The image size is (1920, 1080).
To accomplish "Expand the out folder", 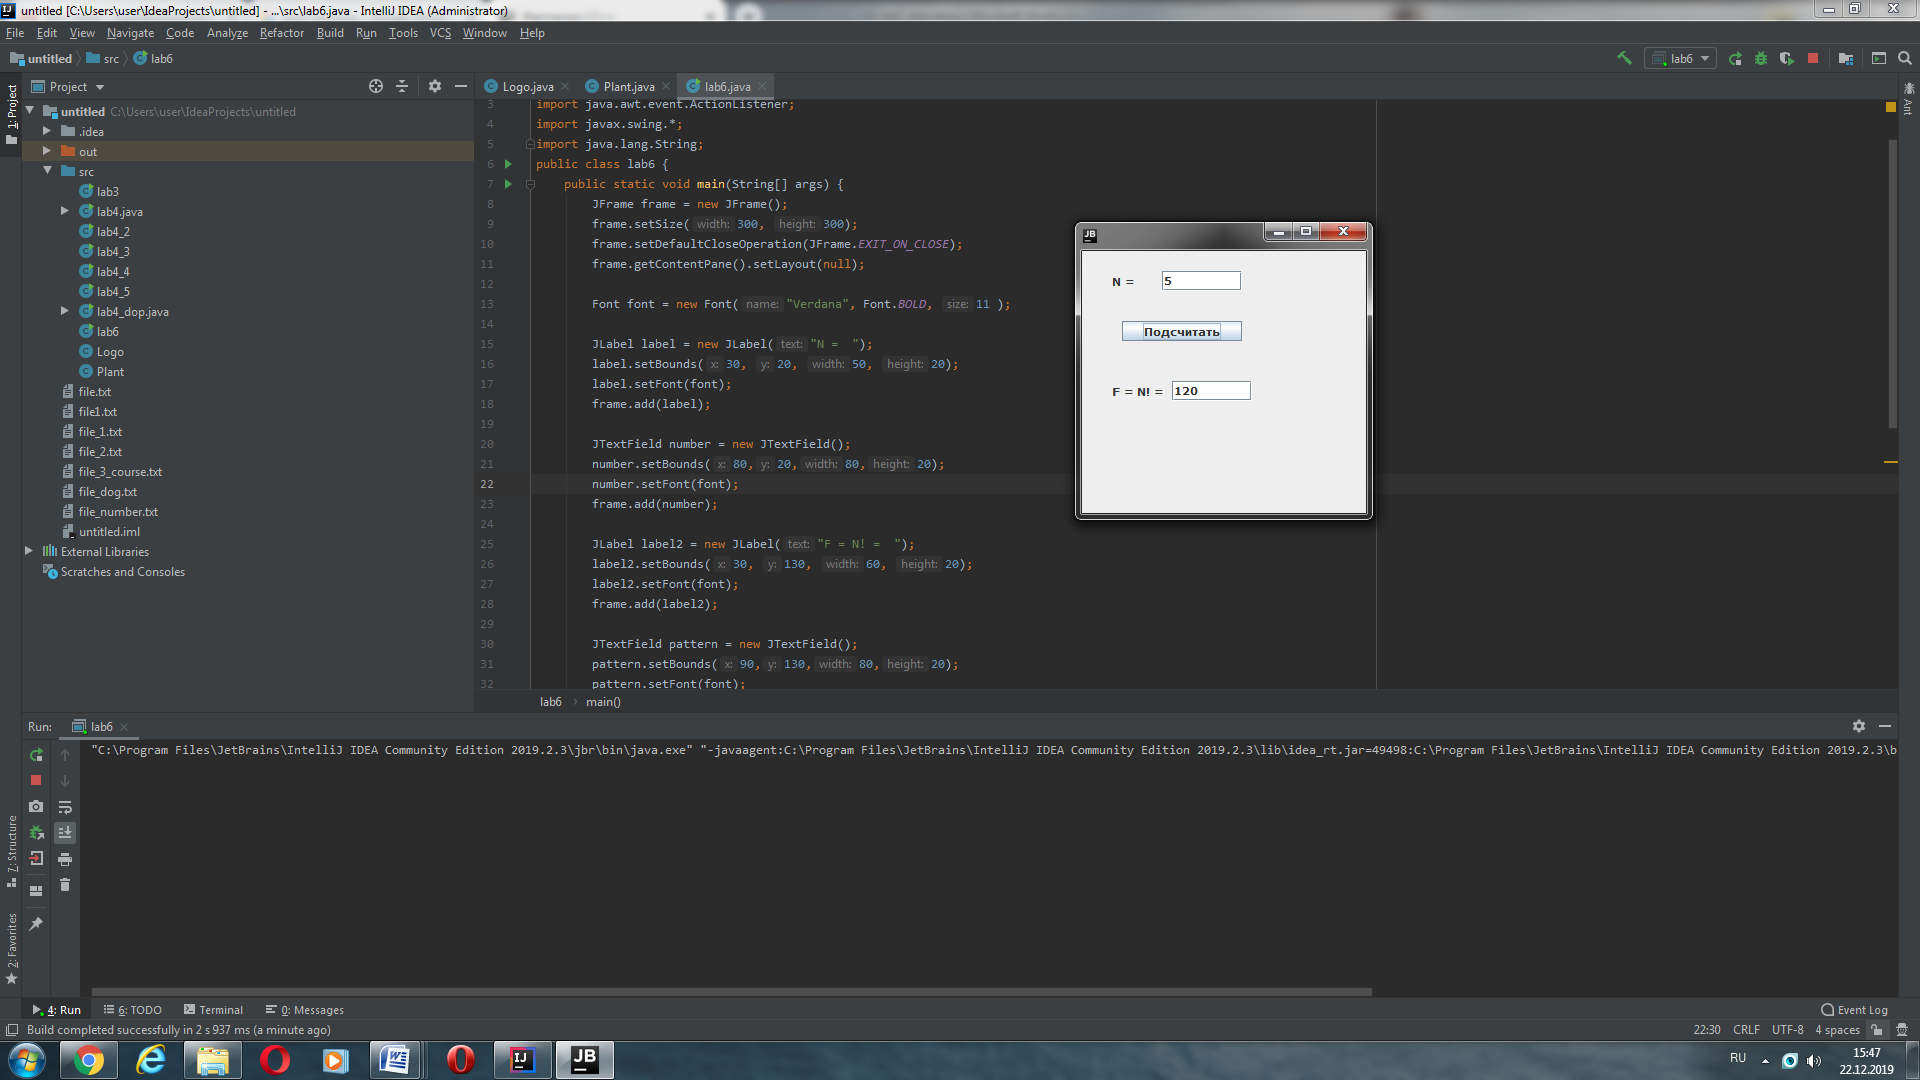I will pyautogui.click(x=46, y=151).
